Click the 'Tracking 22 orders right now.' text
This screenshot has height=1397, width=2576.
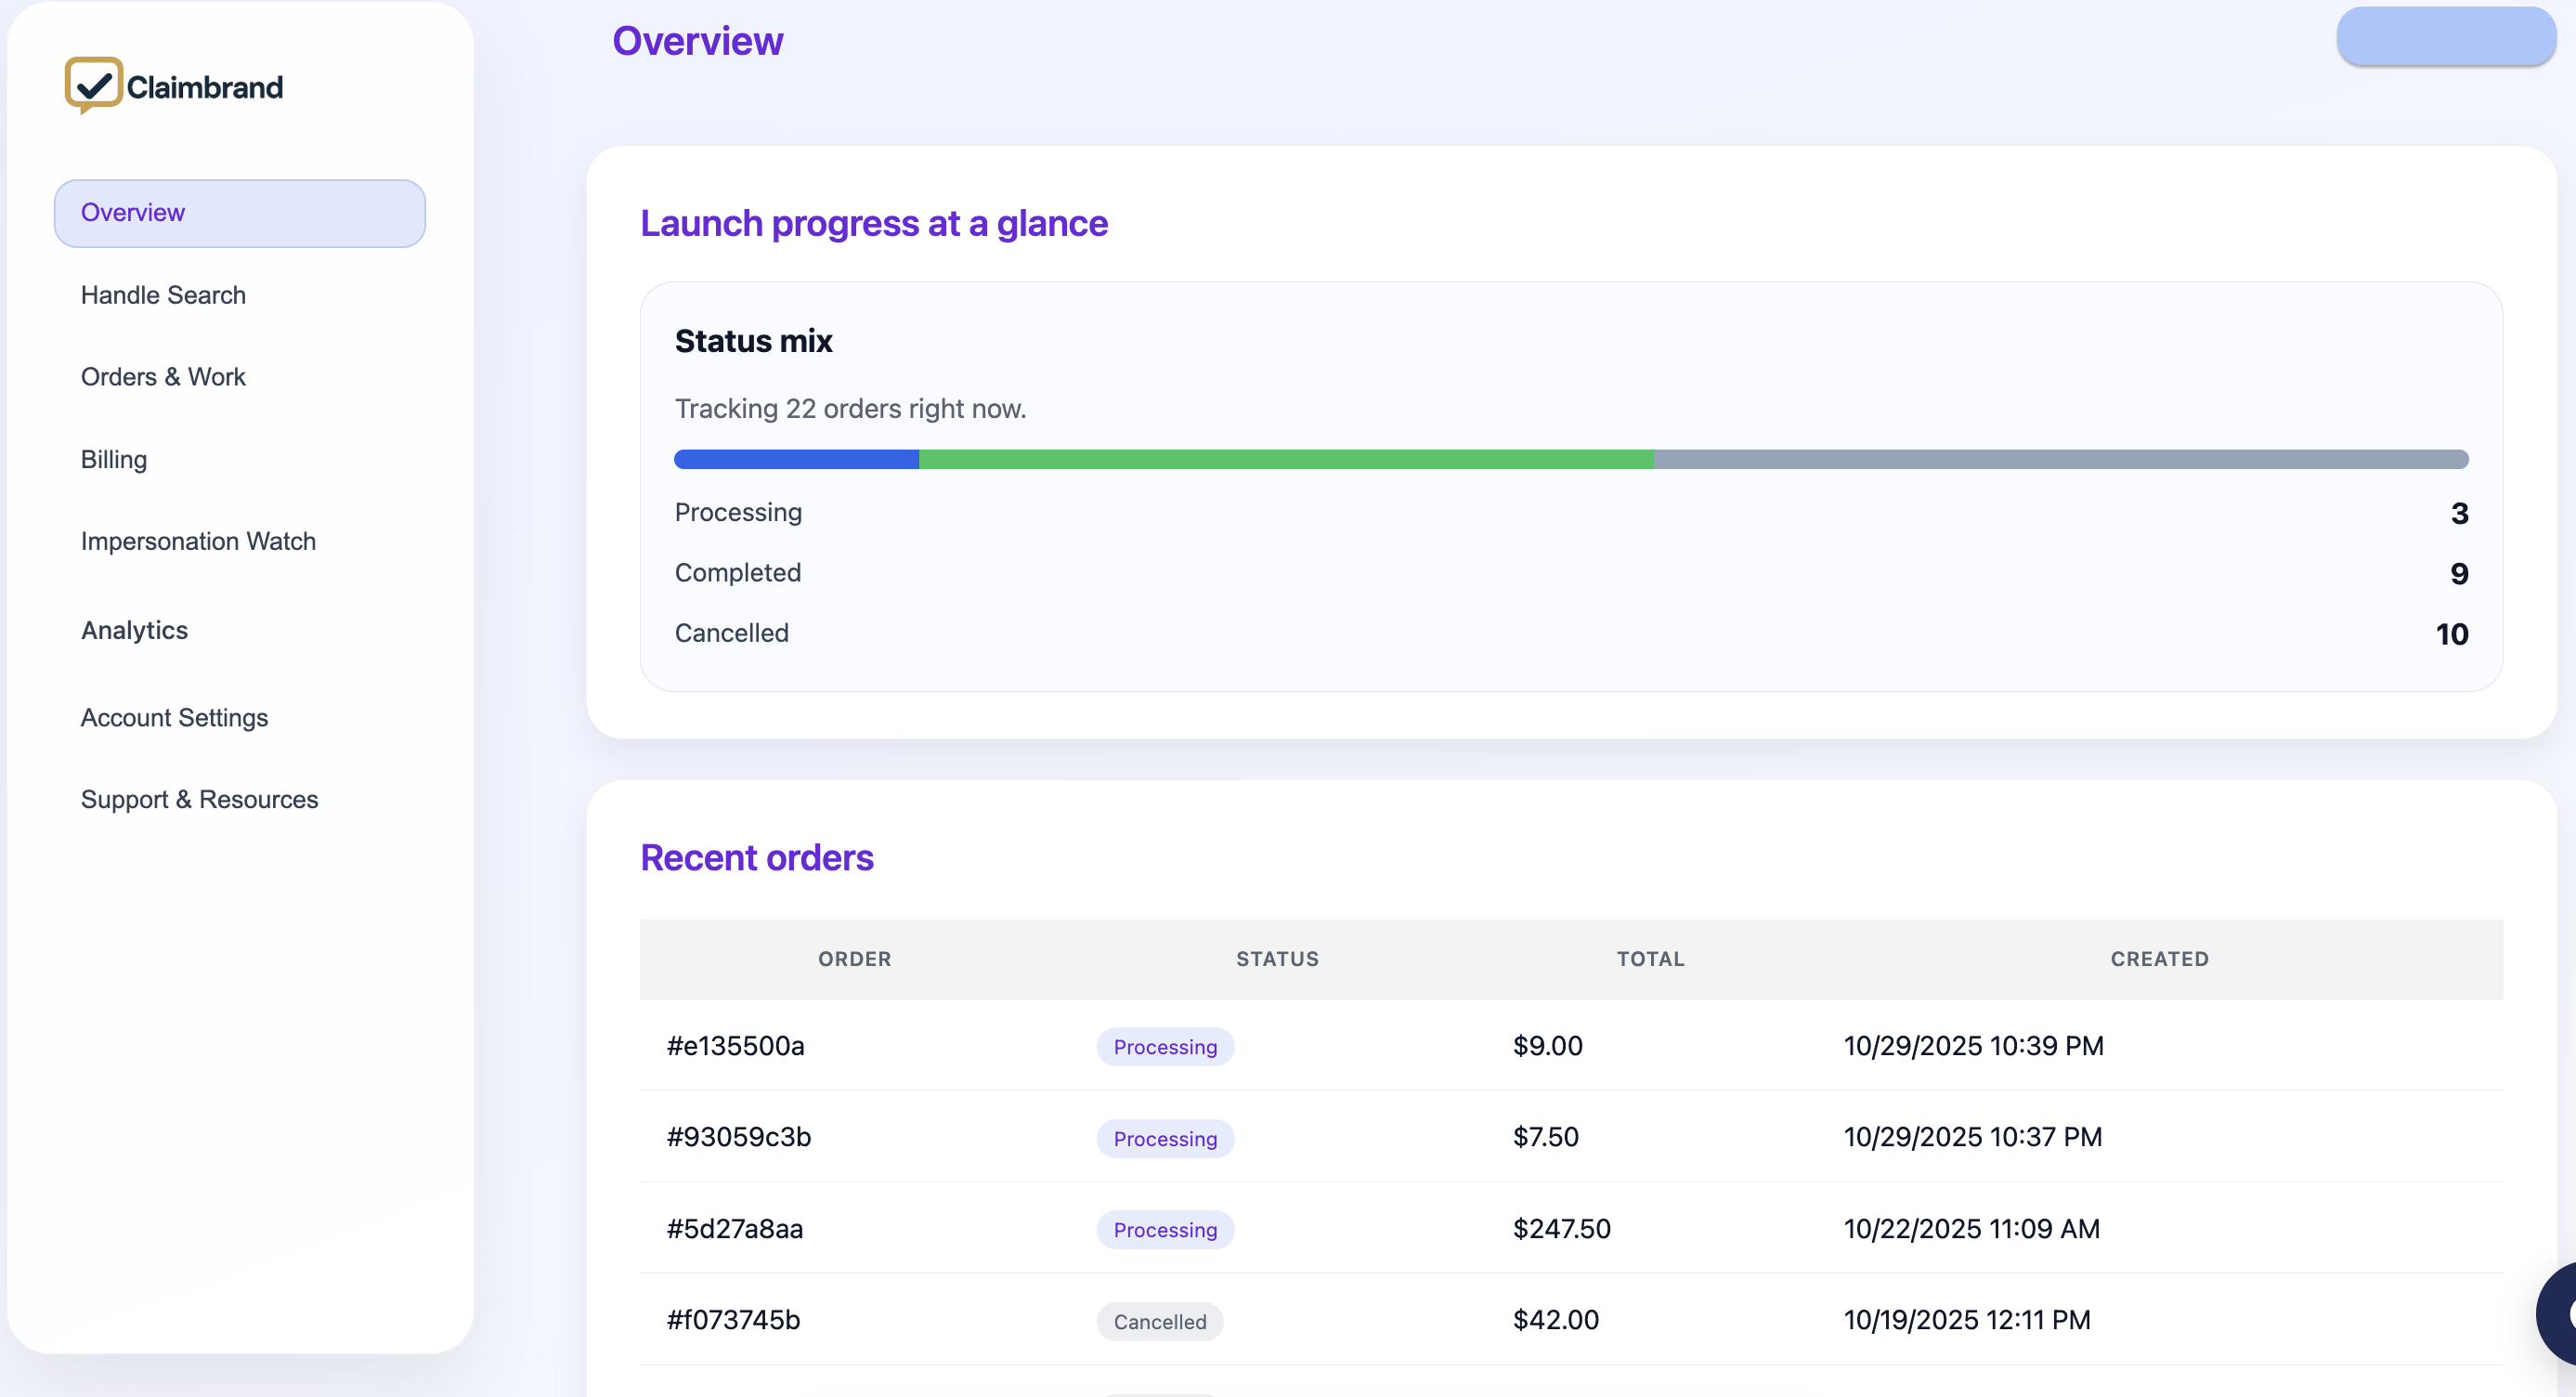[851, 409]
